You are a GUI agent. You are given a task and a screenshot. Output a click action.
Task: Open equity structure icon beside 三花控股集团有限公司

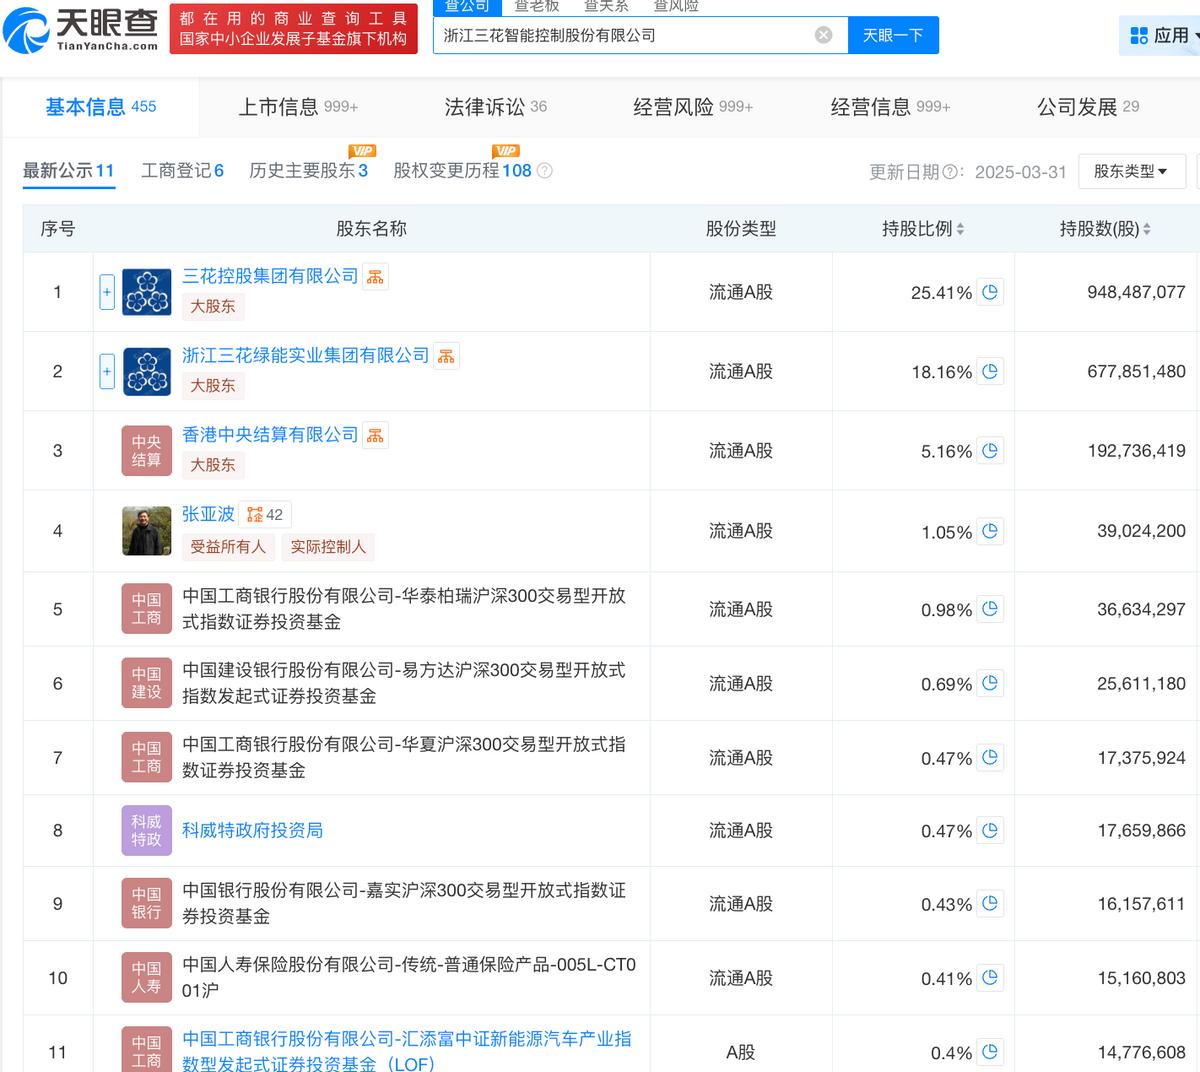tap(375, 277)
